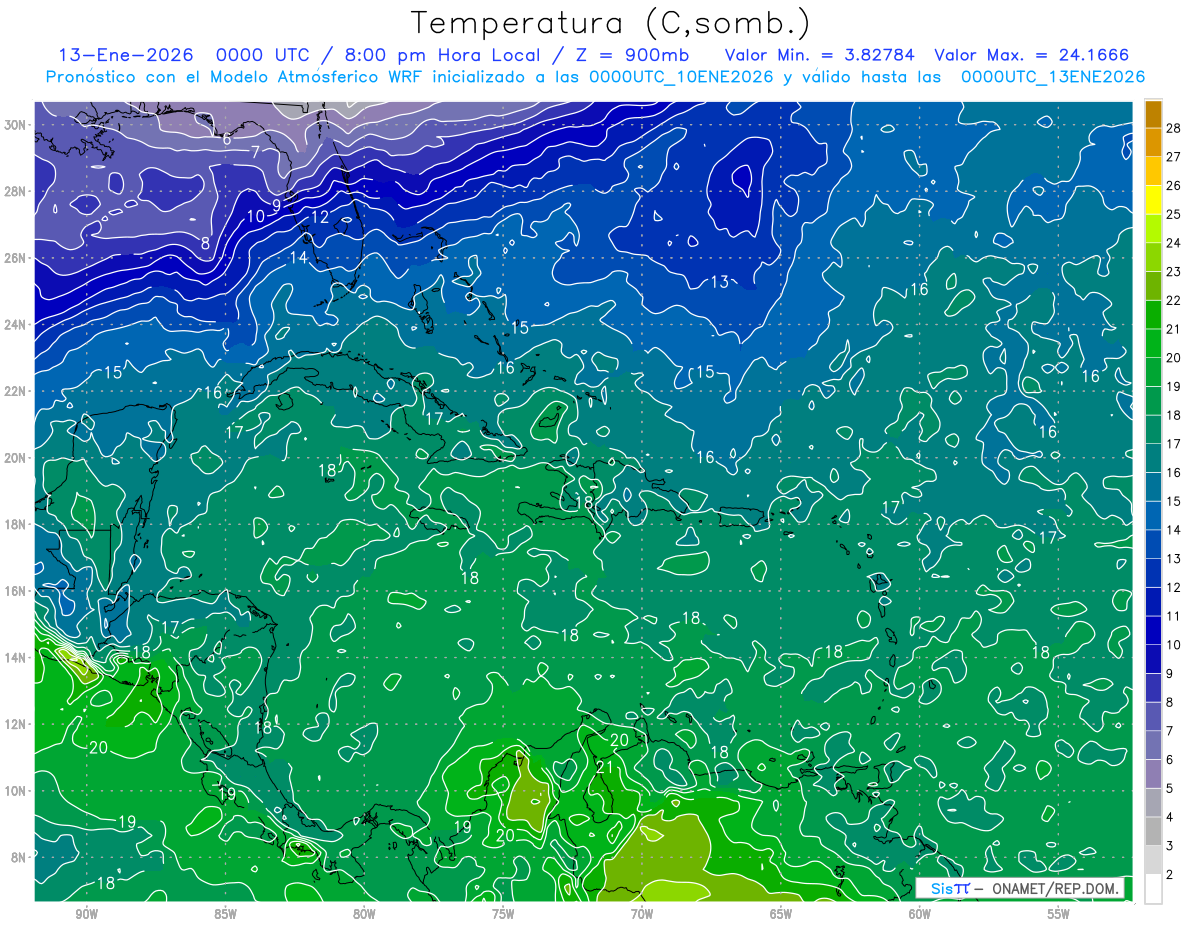Click the contour label "13" on the map
Viewport: 1200px width, 927px height.
click(x=720, y=282)
